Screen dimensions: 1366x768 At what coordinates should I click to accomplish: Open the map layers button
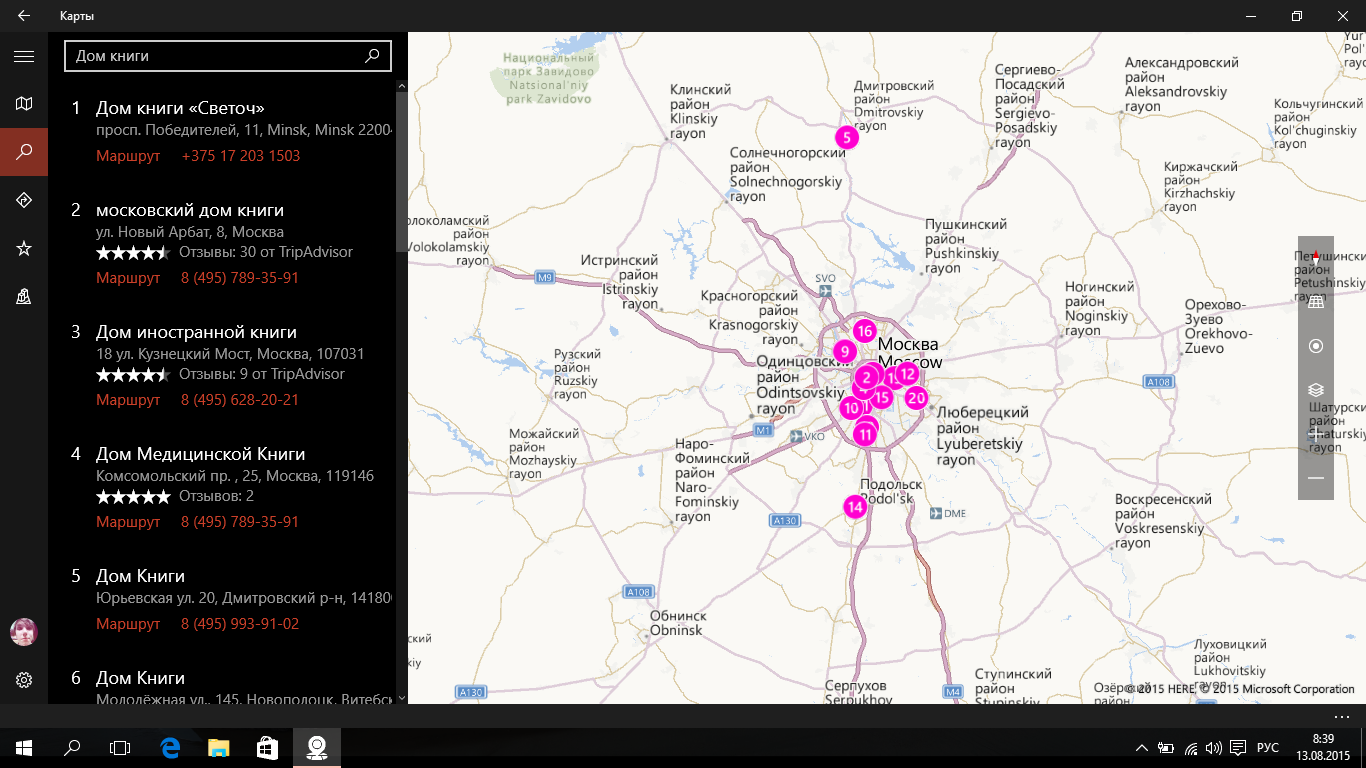(x=1316, y=390)
